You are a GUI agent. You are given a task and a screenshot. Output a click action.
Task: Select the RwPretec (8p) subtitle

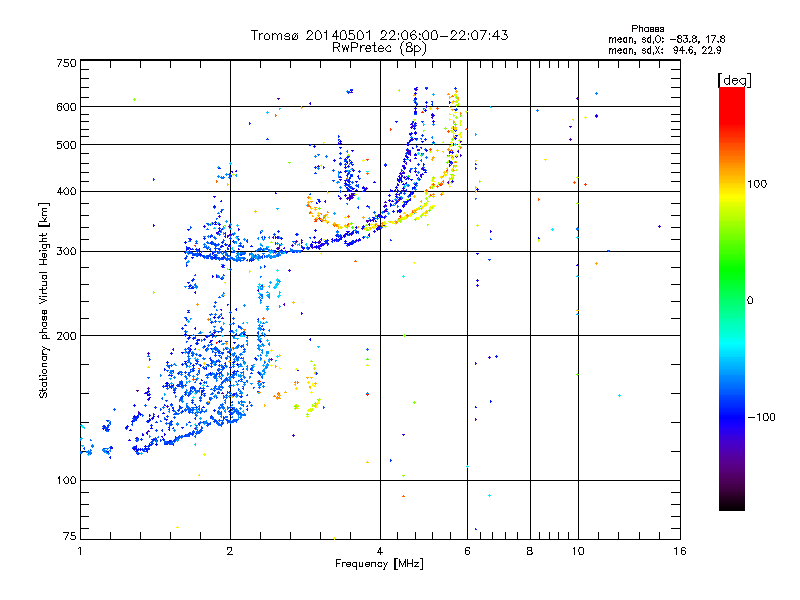[379, 48]
